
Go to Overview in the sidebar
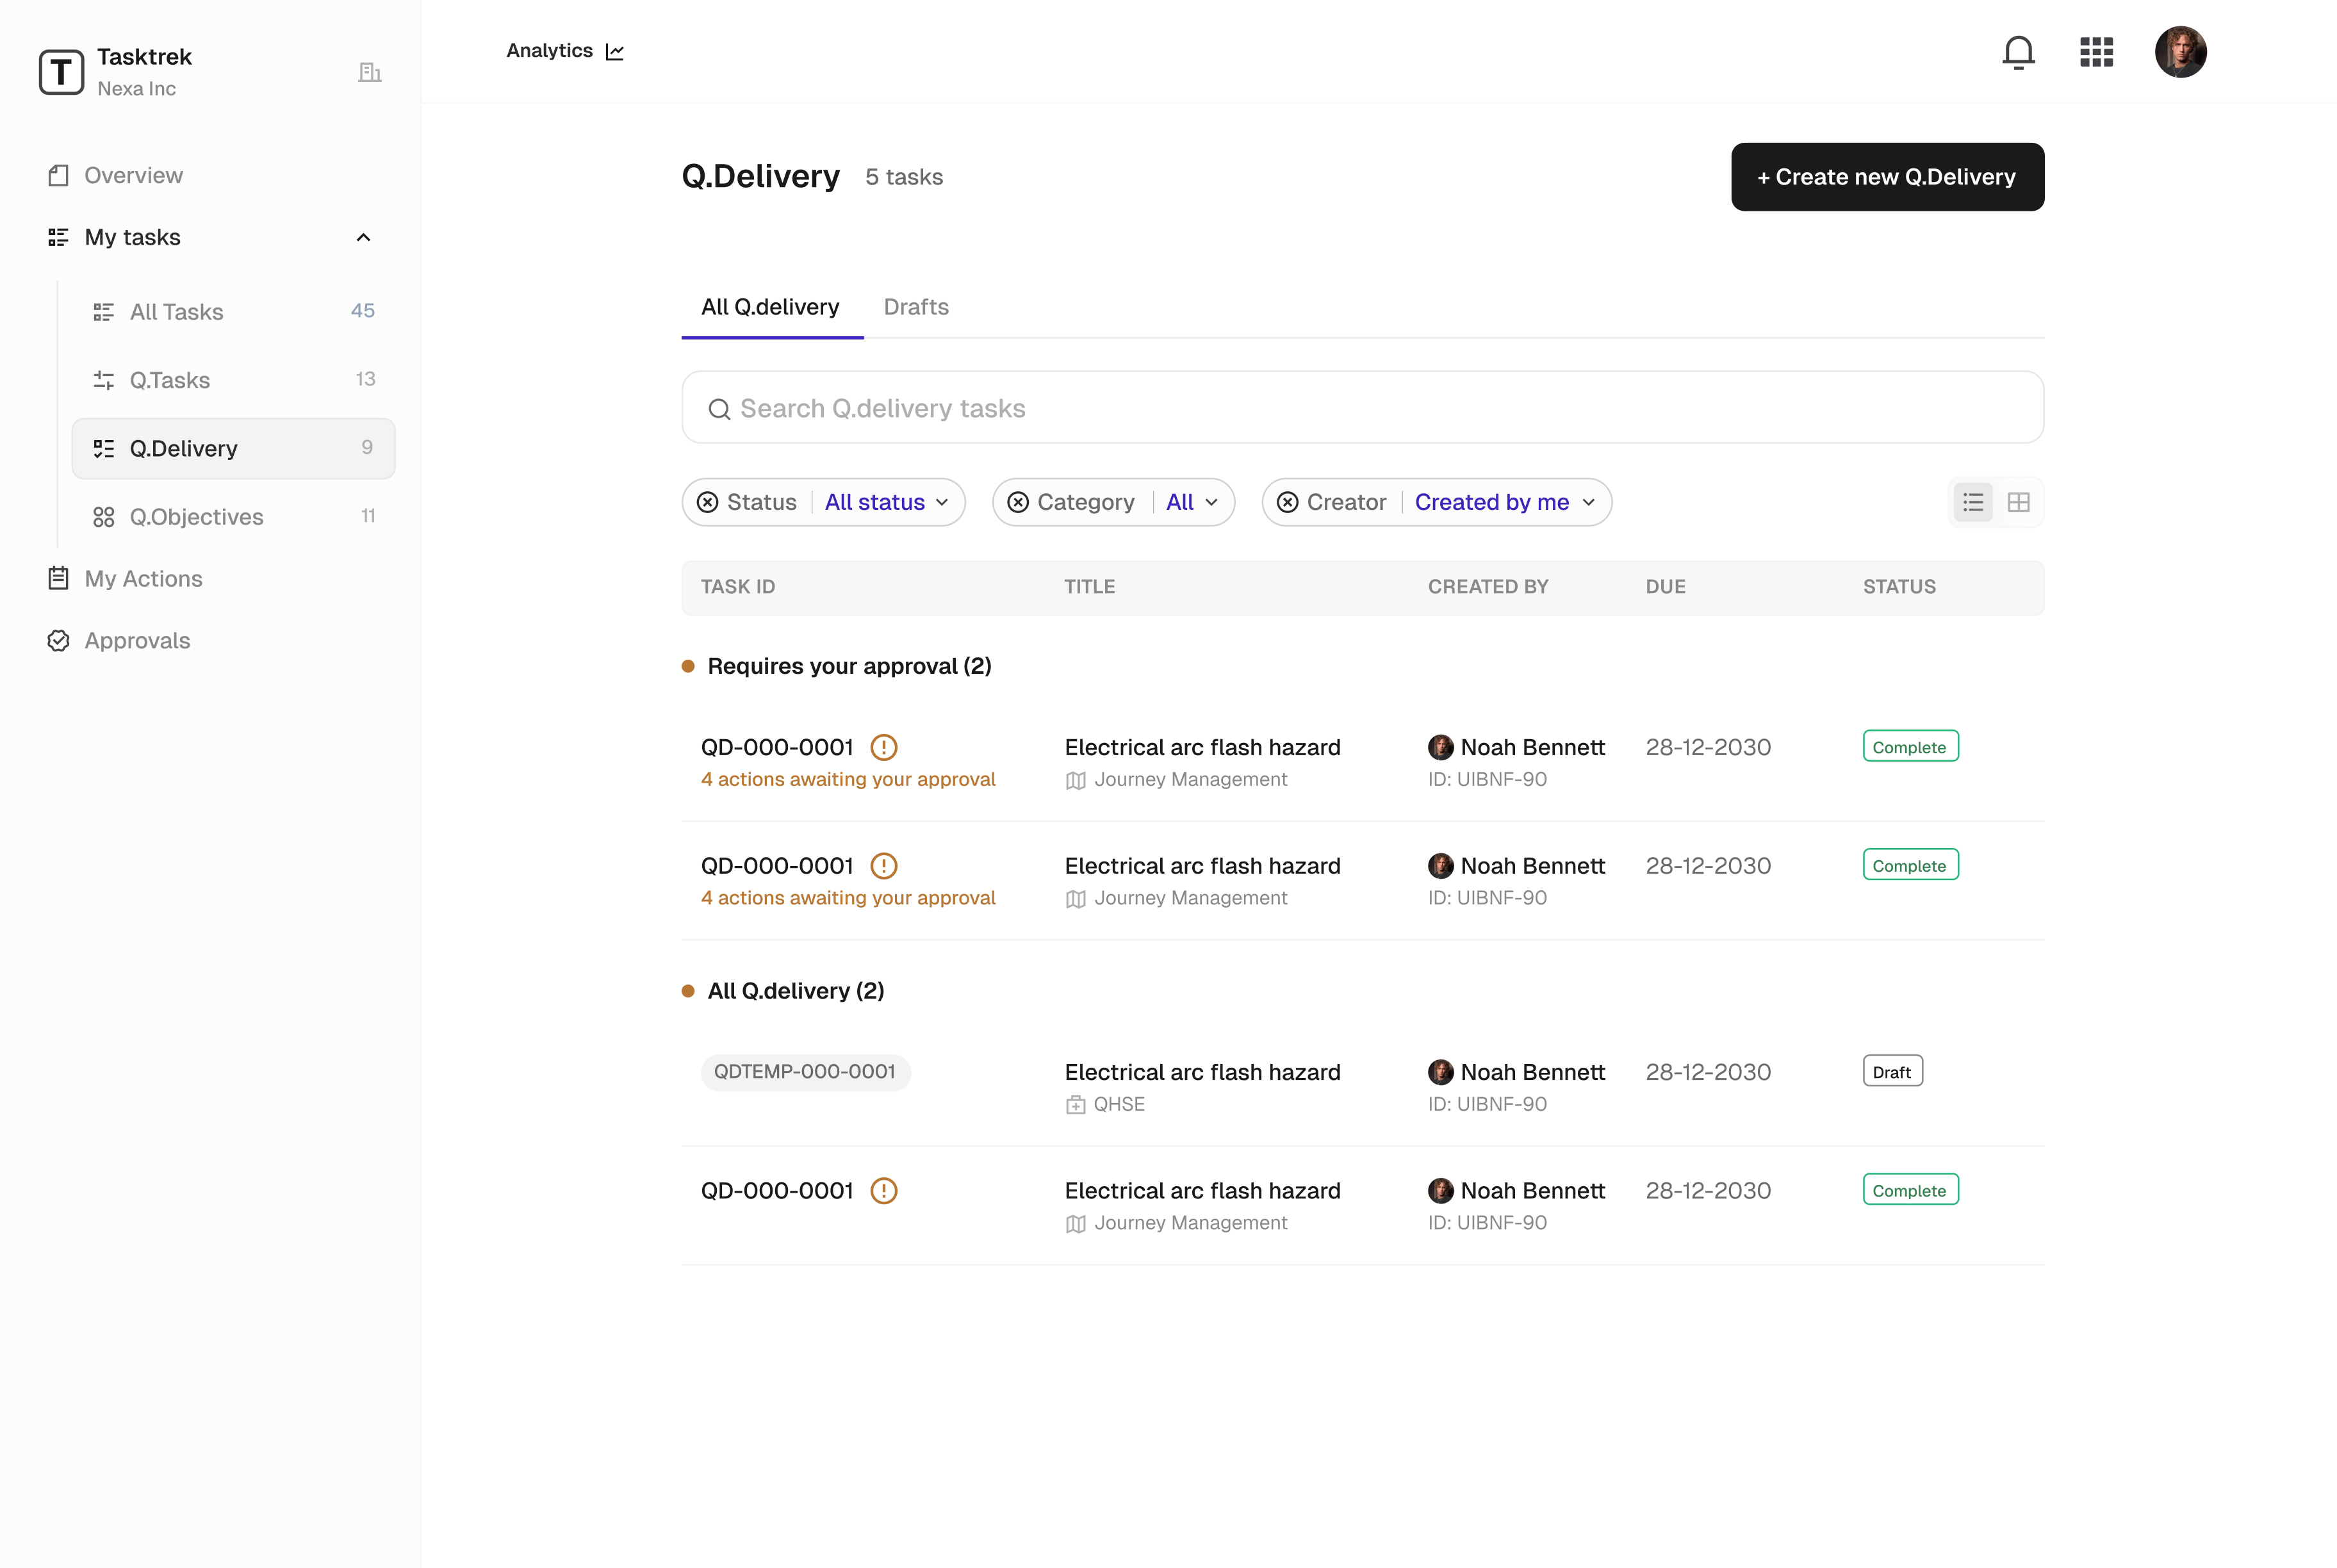pyautogui.click(x=115, y=175)
